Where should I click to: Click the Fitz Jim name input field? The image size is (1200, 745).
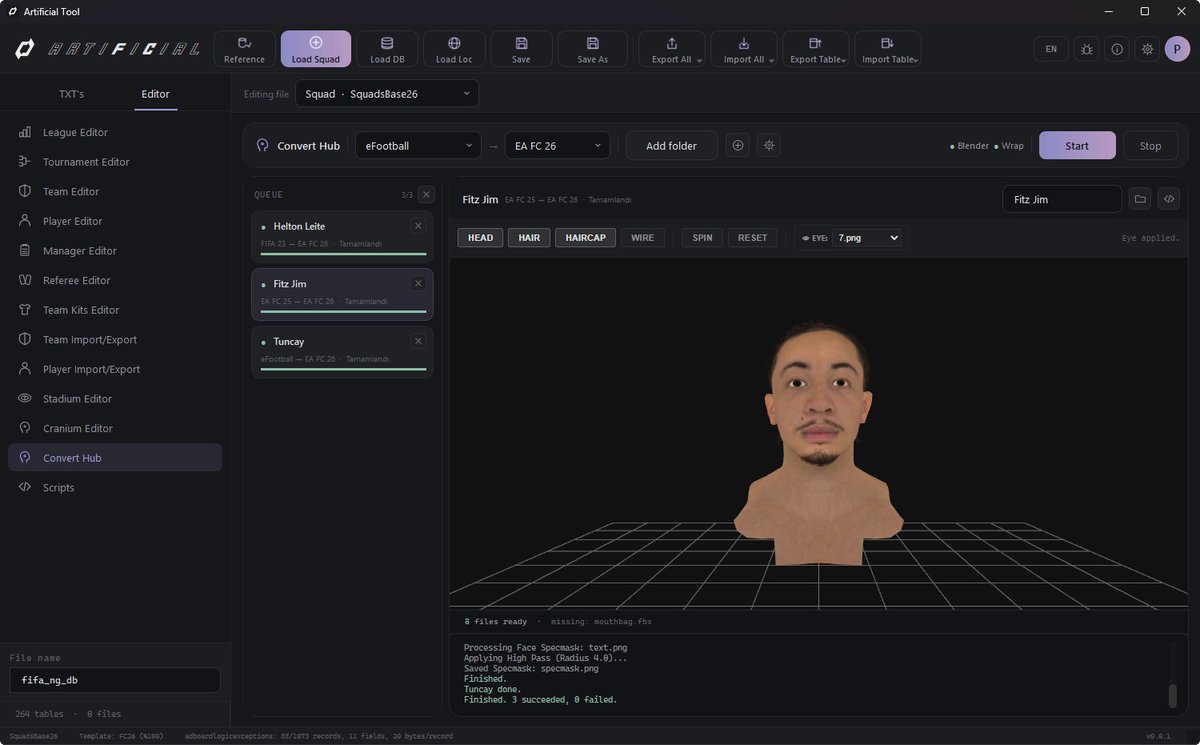pos(1062,199)
